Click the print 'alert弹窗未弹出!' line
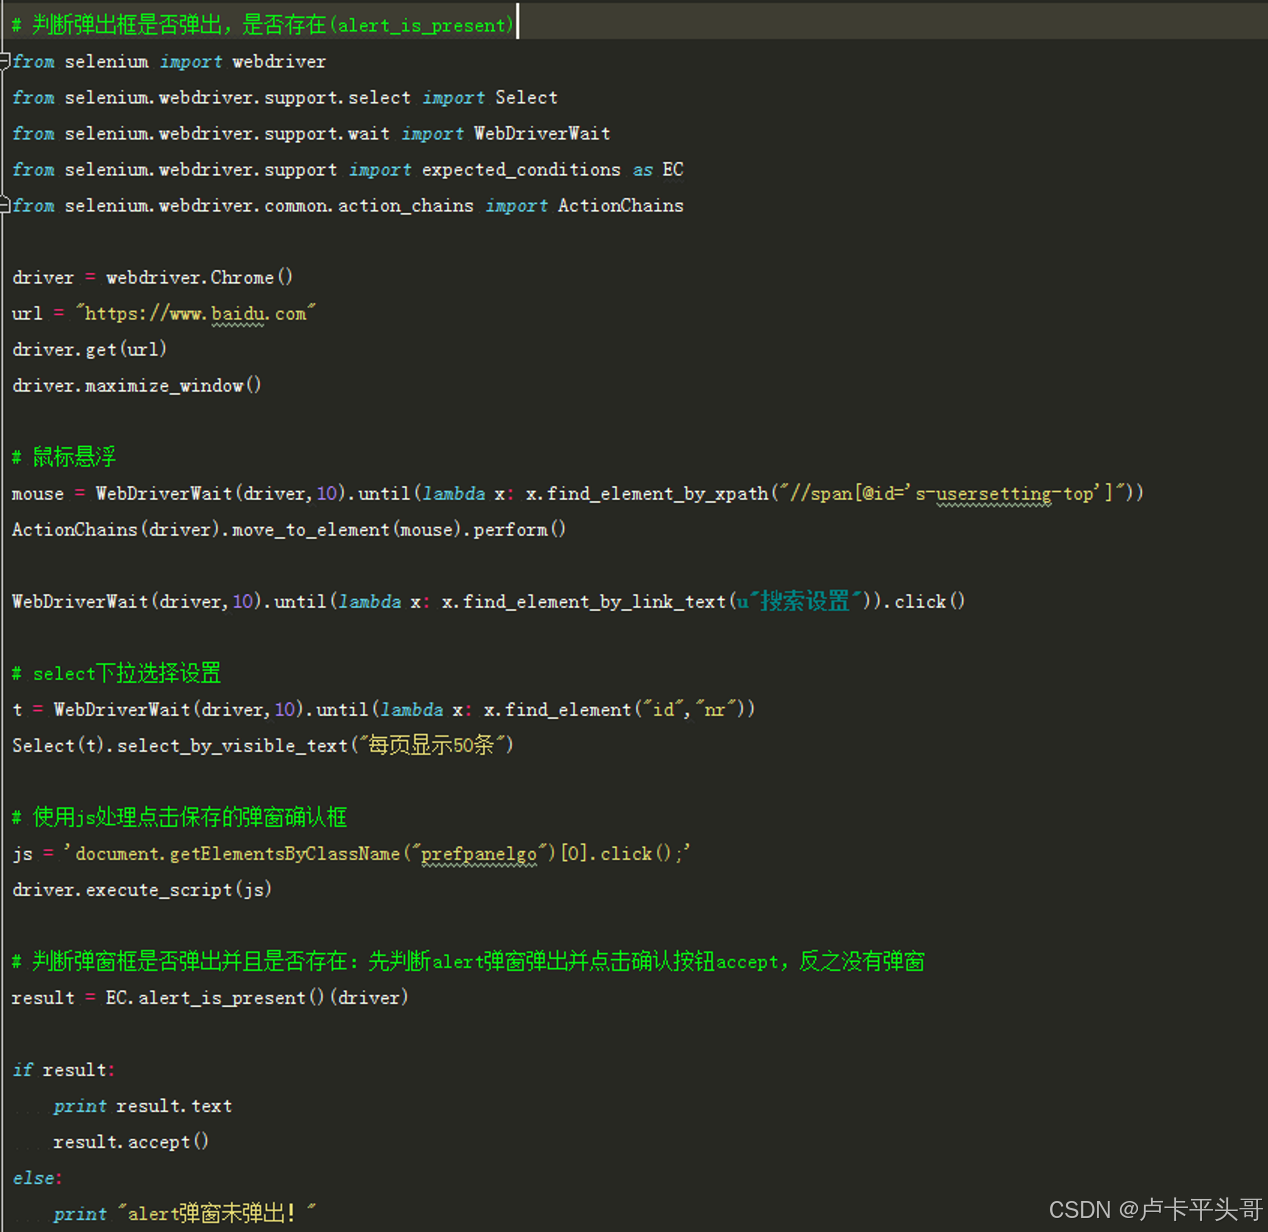 tap(185, 1213)
